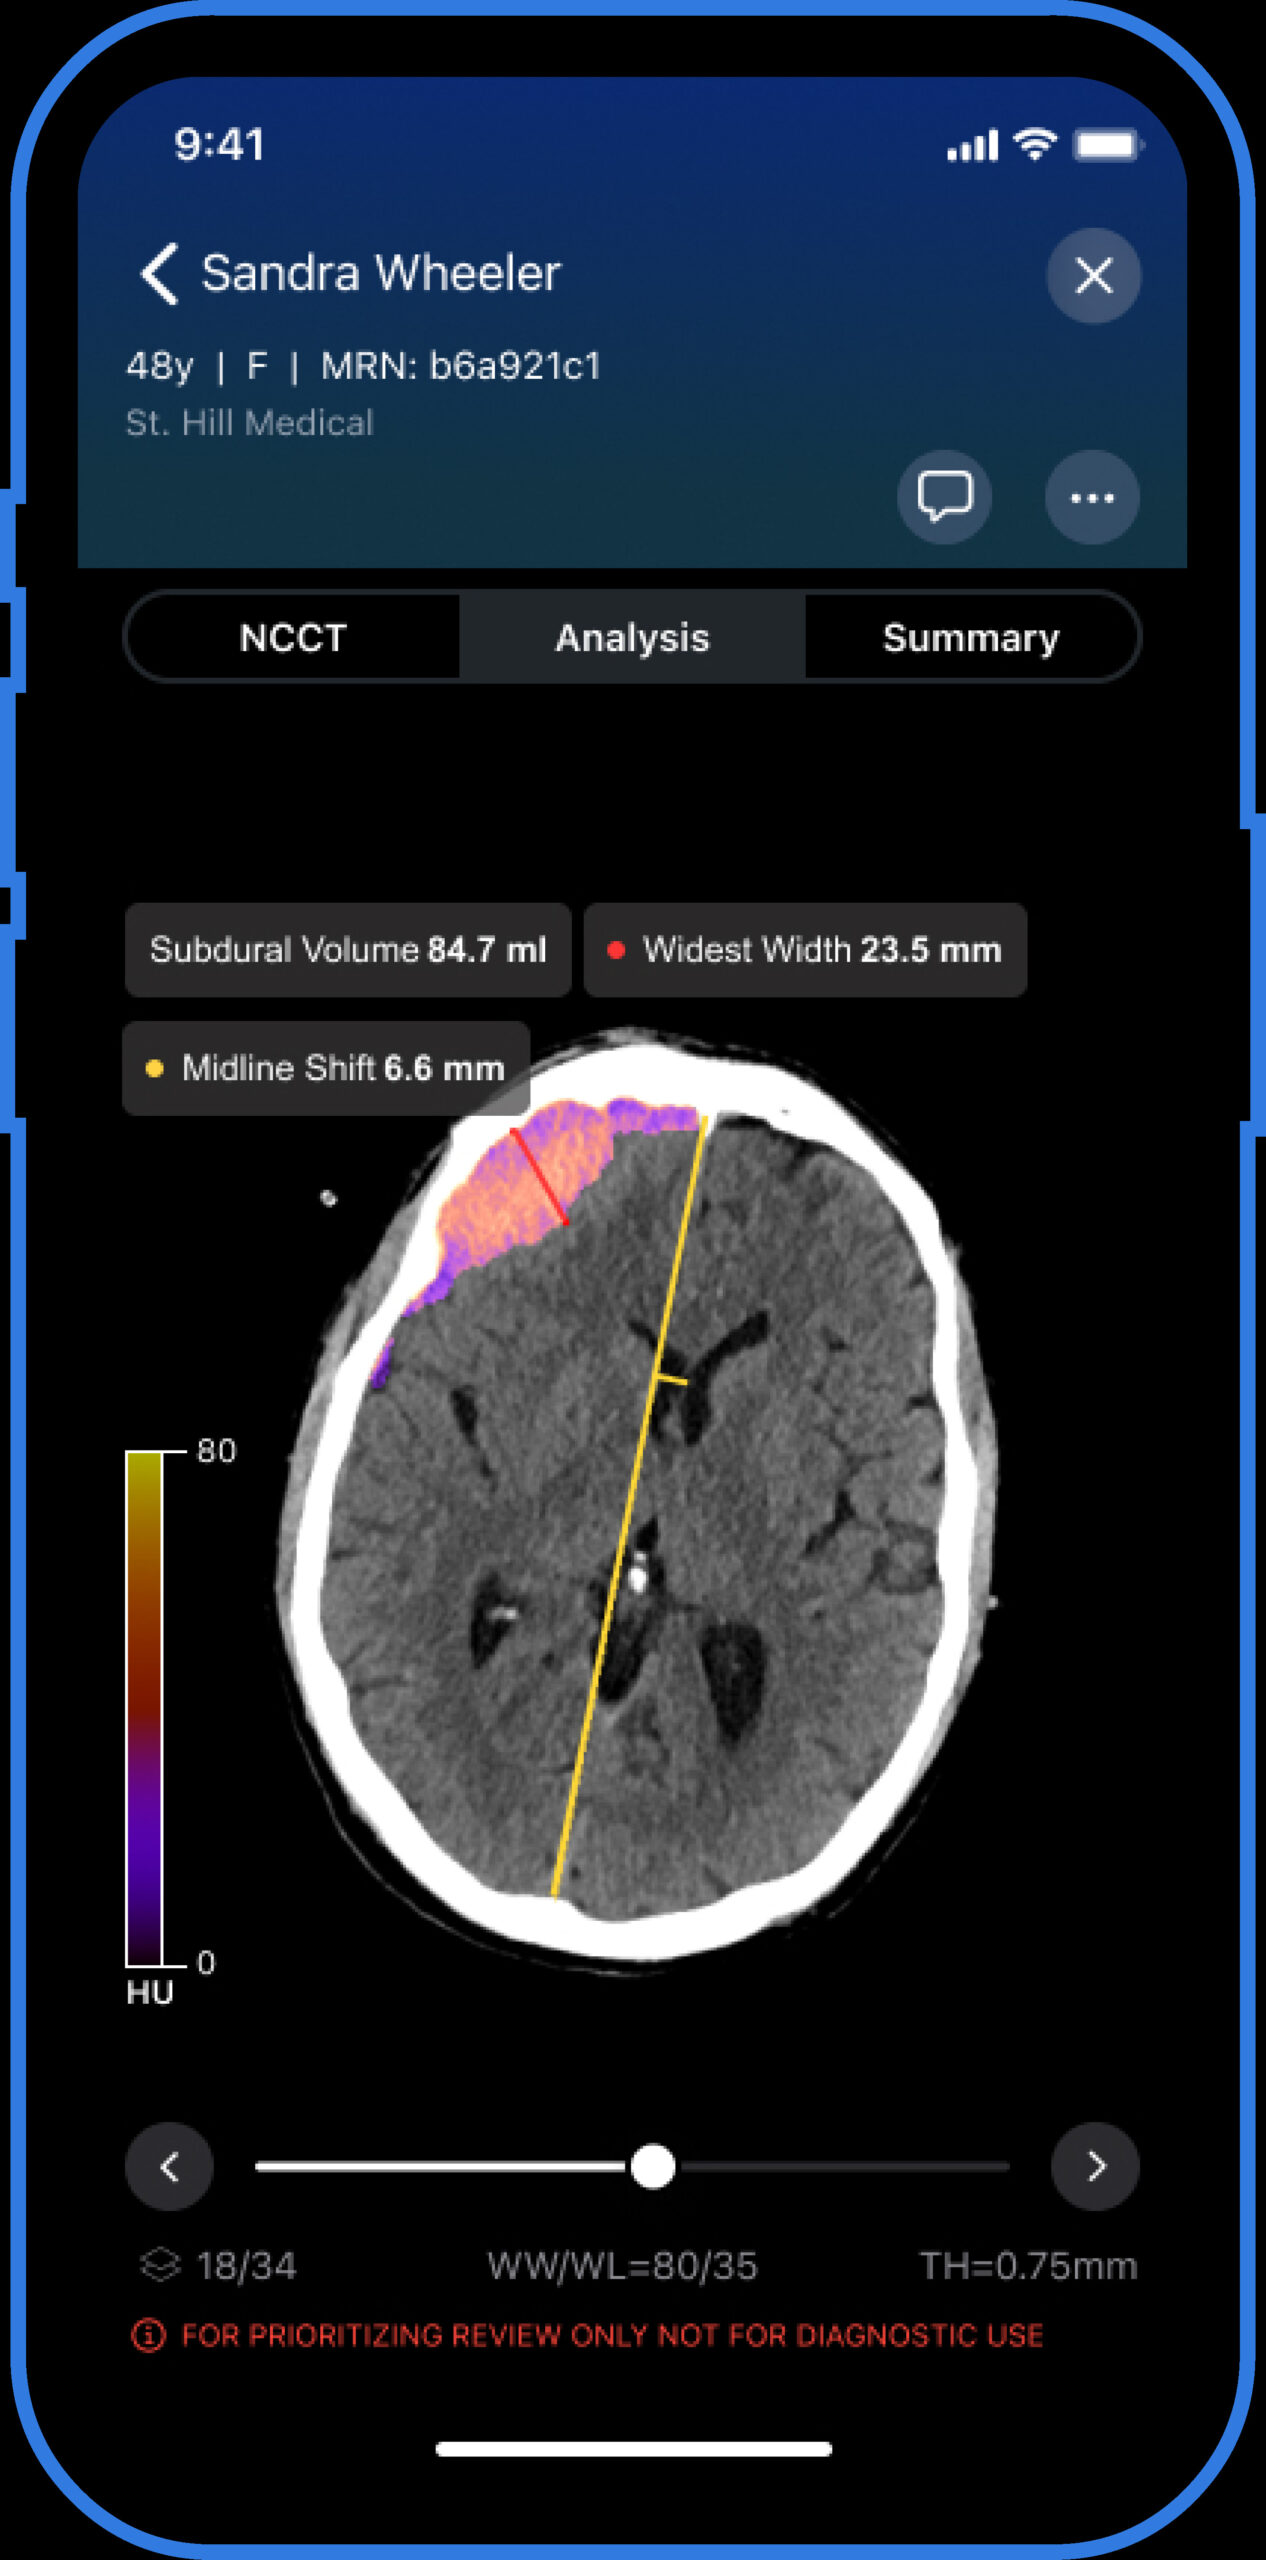Click the MRN: b6a921c1 text
1266x2560 pixels.
click(x=460, y=366)
